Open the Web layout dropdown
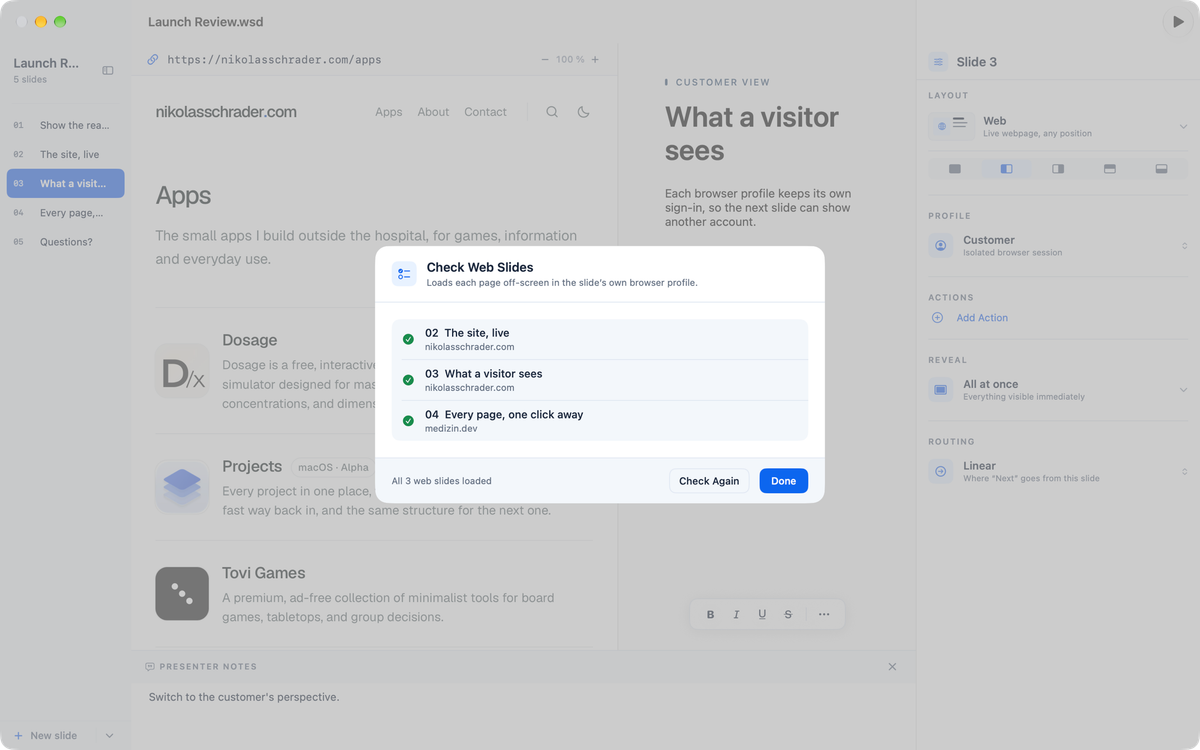The image size is (1200, 750). click(x=1058, y=126)
